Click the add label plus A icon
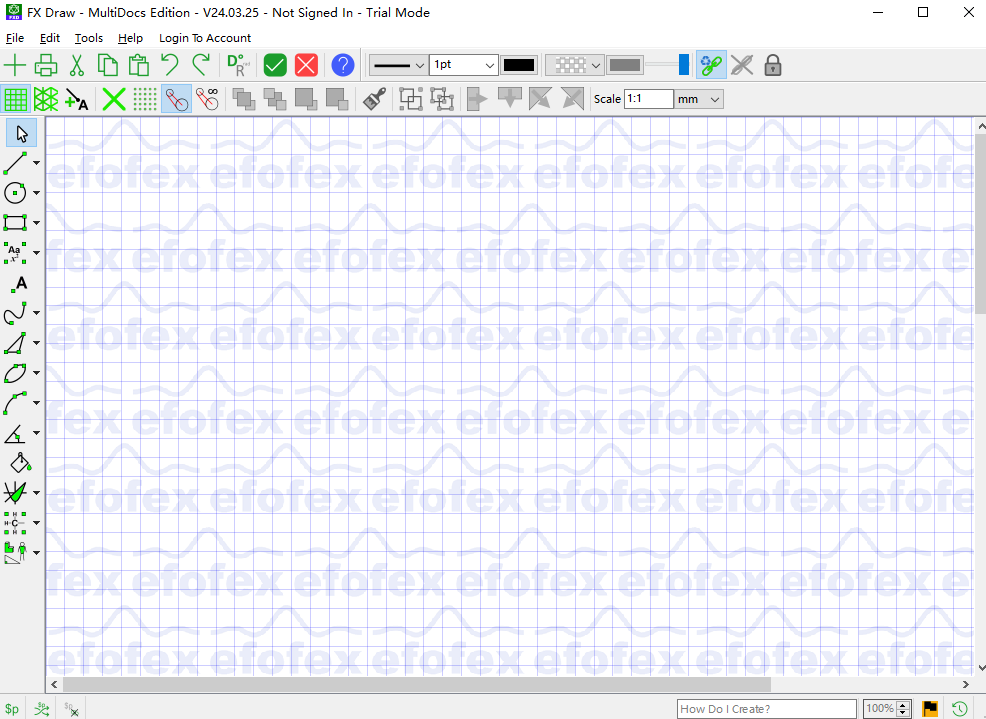986x719 pixels. pyautogui.click(x=77, y=99)
